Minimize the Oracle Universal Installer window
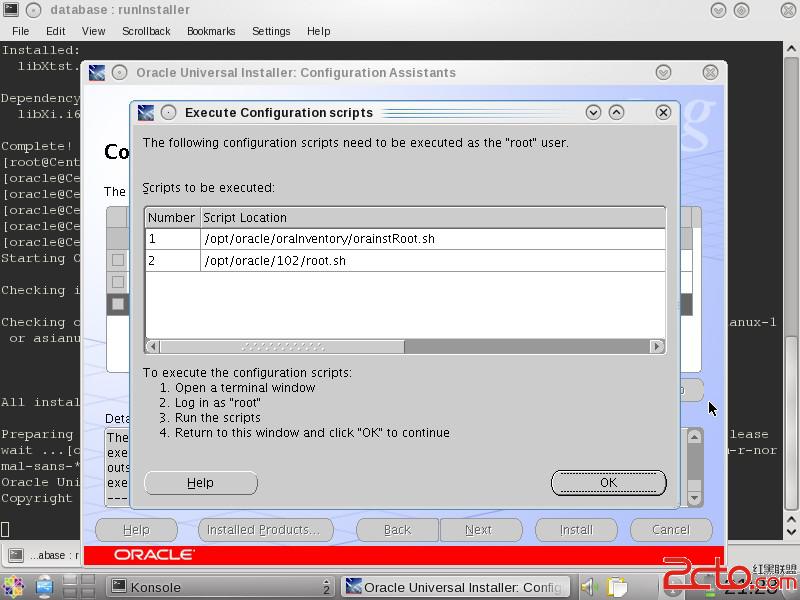This screenshot has width=800, height=600. (663, 72)
